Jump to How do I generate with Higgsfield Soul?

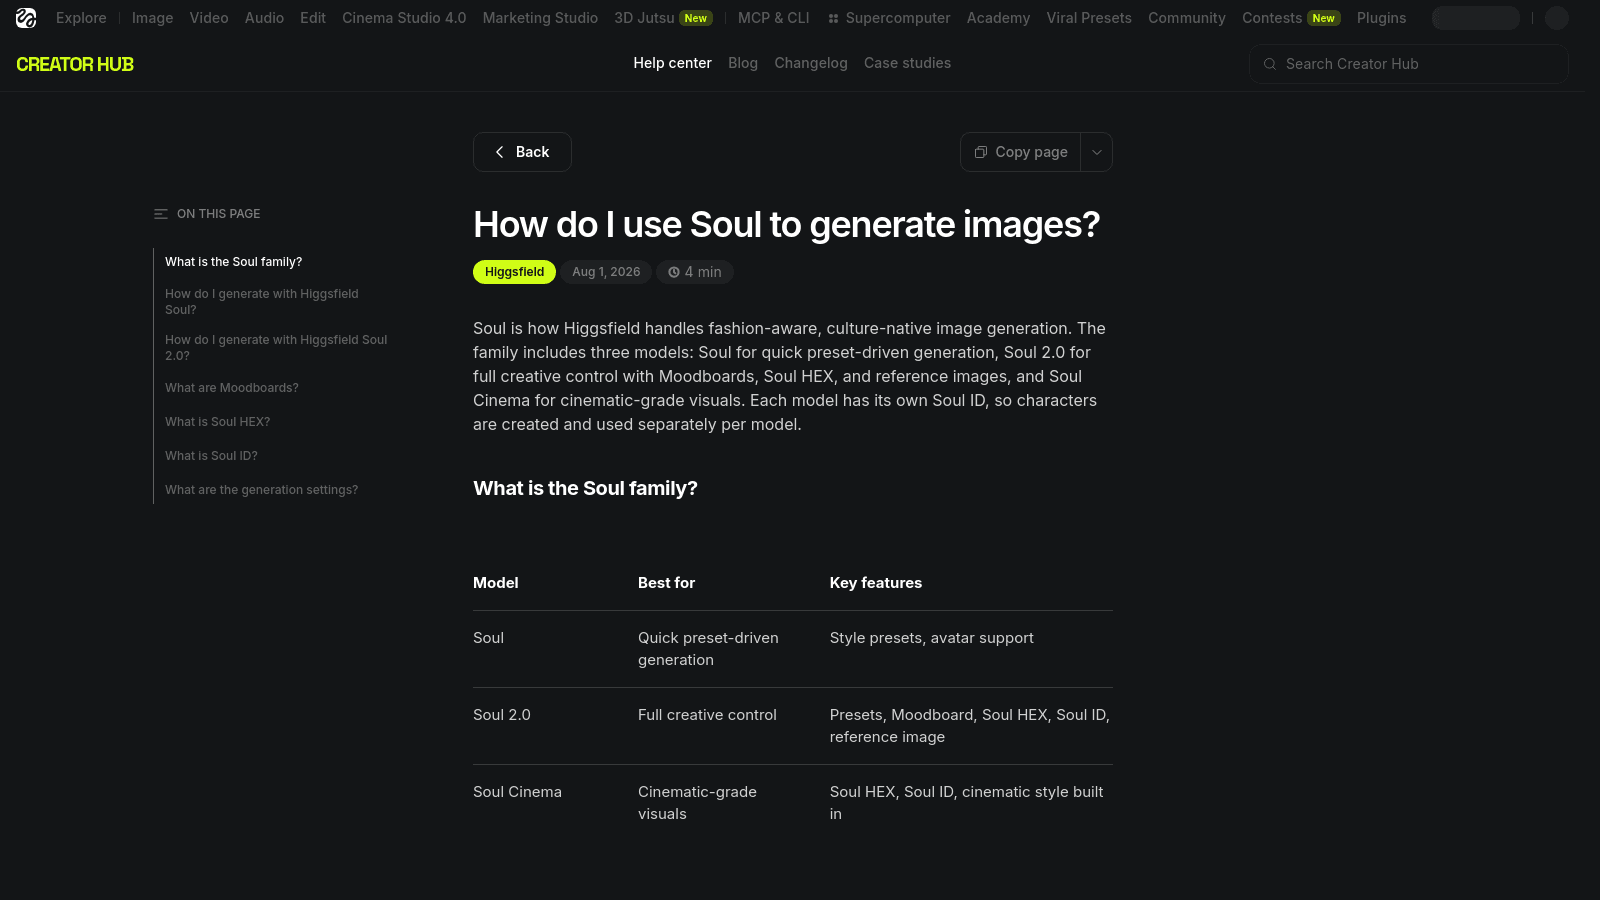(x=262, y=302)
